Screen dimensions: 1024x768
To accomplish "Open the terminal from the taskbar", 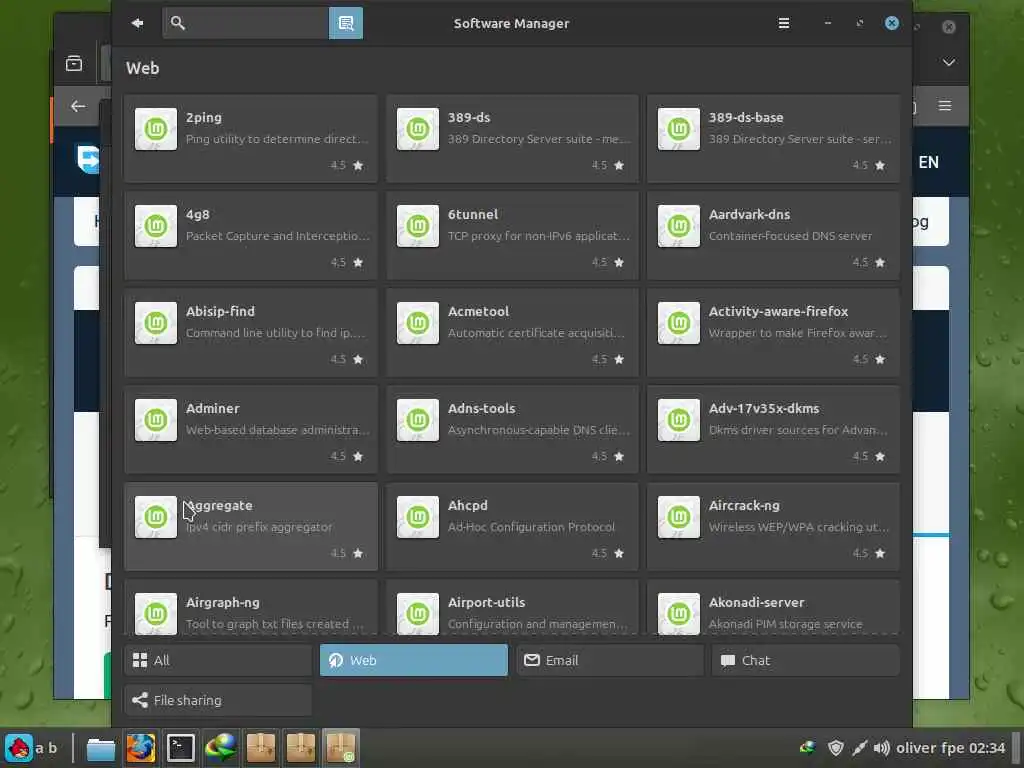I will (x=180, y=748).
